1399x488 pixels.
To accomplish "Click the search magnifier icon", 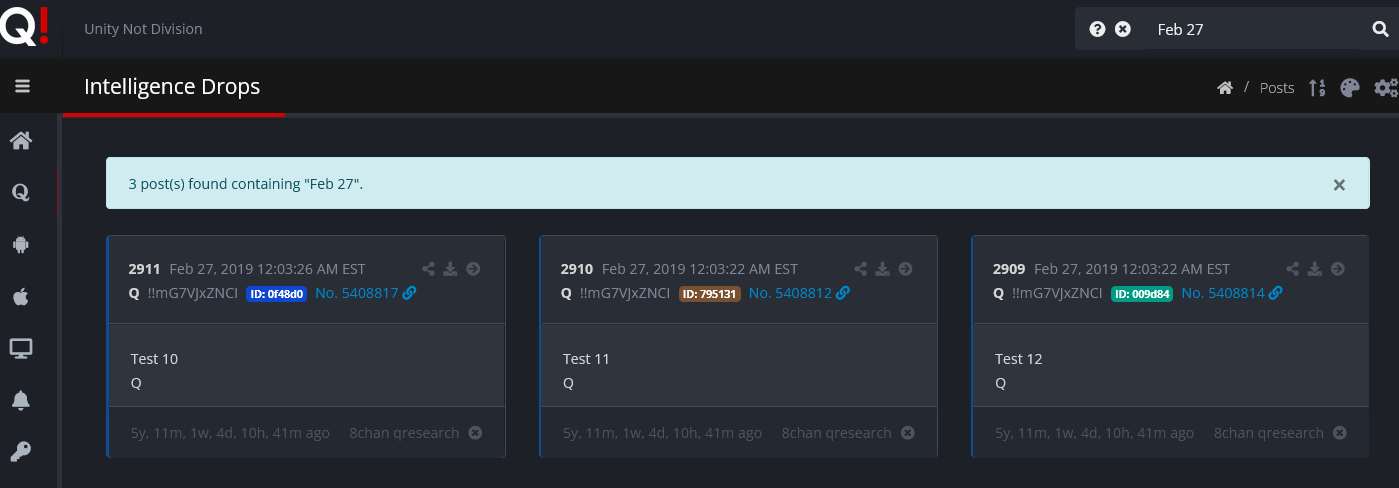I will (x=1380, y=30).
